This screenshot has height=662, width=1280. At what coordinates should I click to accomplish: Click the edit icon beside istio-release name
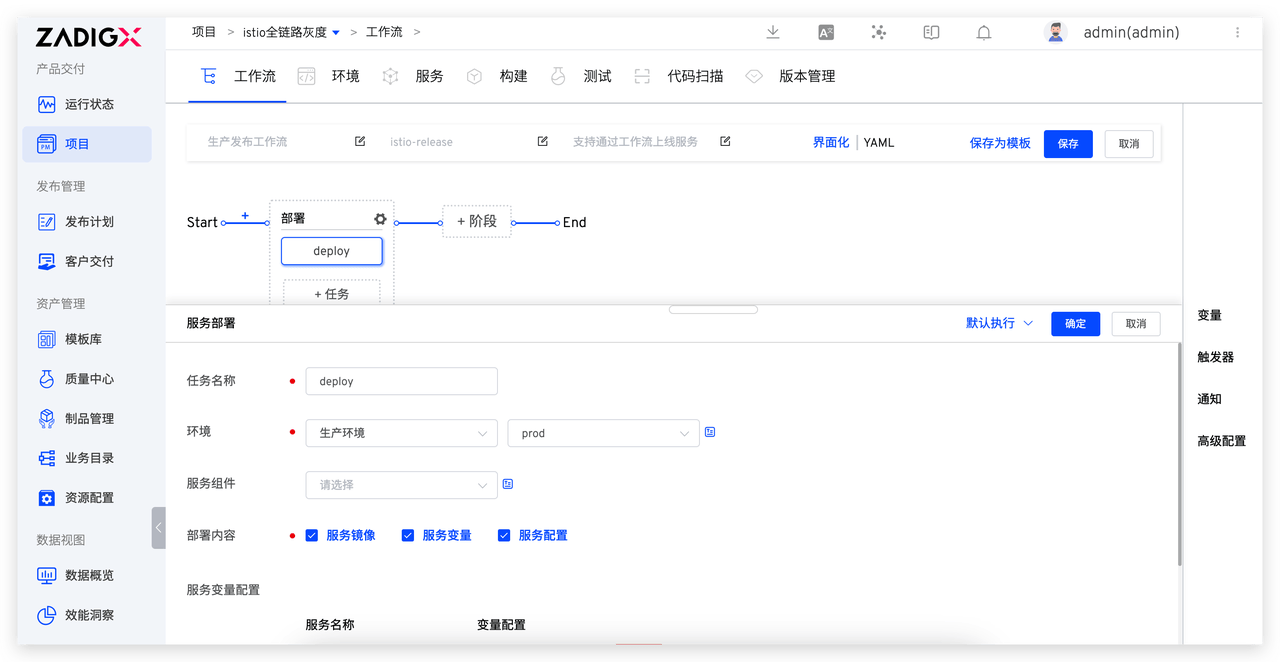(542, 141)
